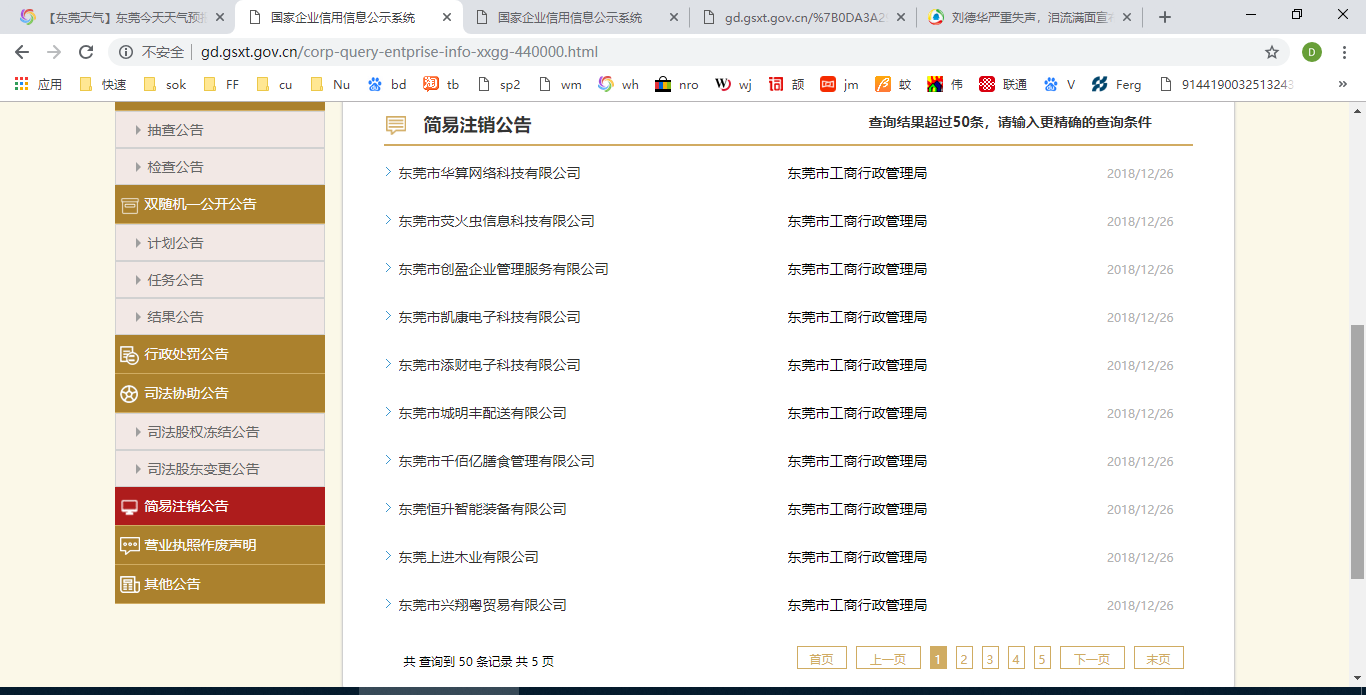Open the 检查公告 submenu item
Screen dimensions: 1366x695
[220, 167]
